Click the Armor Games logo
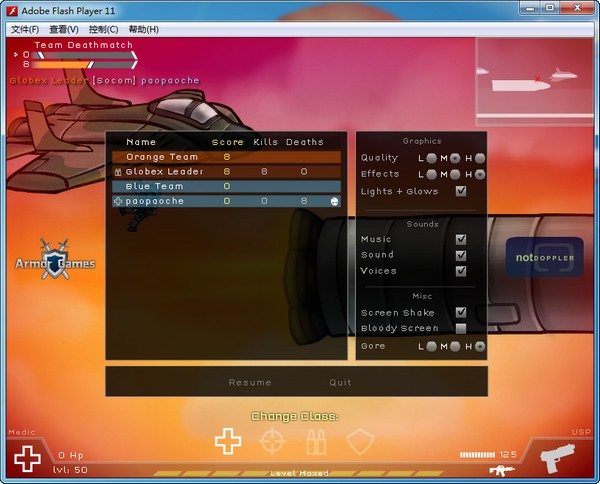600x484 pixels. [55, 258]
